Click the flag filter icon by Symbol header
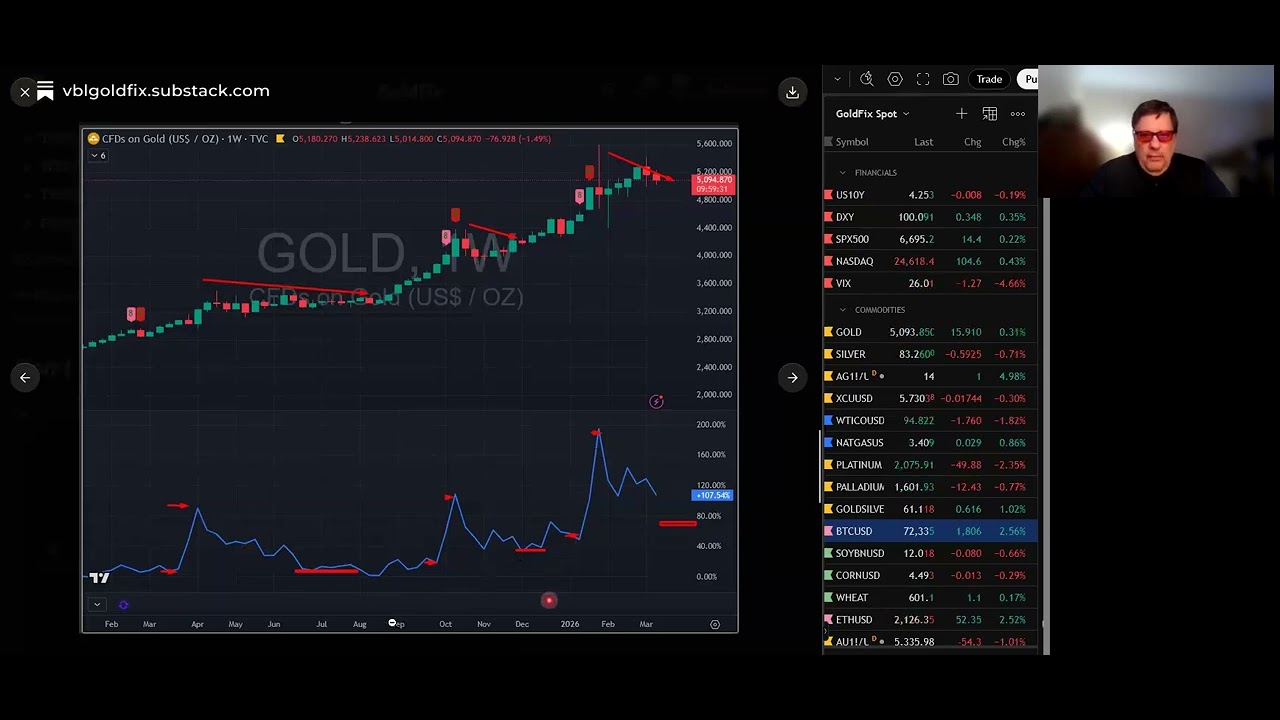1280x720 pixels. [828, 142]
